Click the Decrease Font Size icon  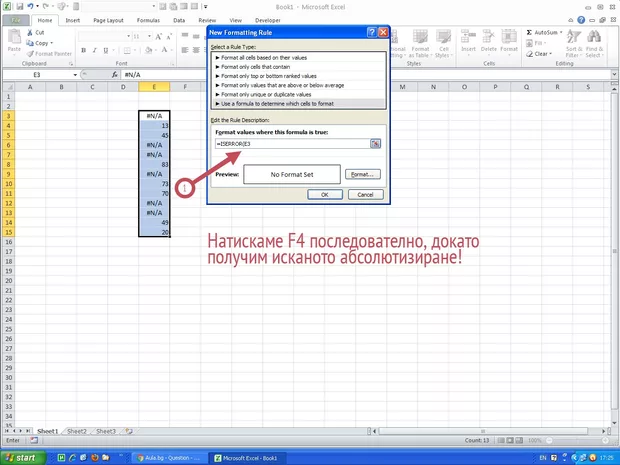point(169,36)
